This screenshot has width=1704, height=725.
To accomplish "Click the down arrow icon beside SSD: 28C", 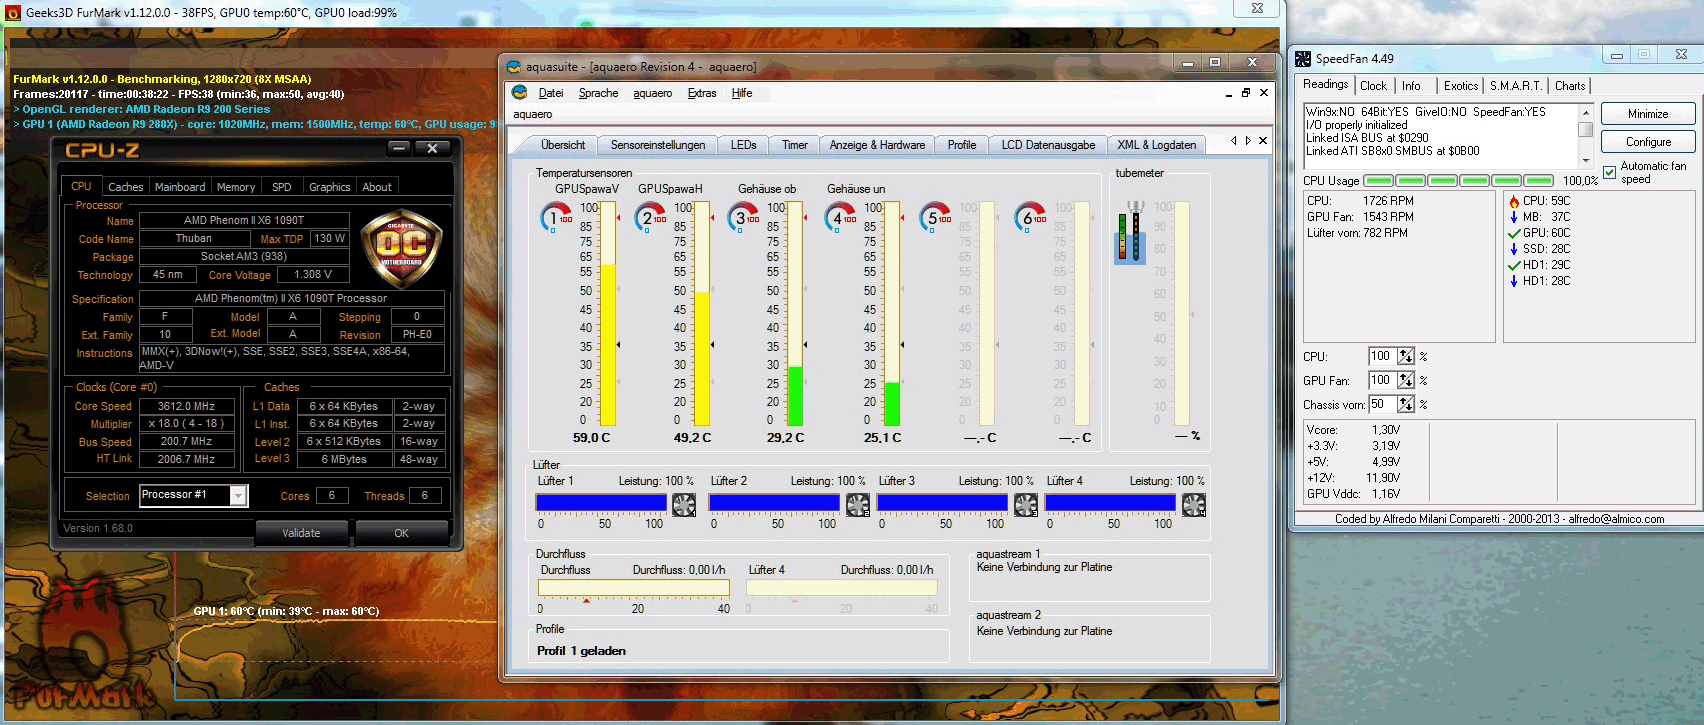I will click(1514, 249).
